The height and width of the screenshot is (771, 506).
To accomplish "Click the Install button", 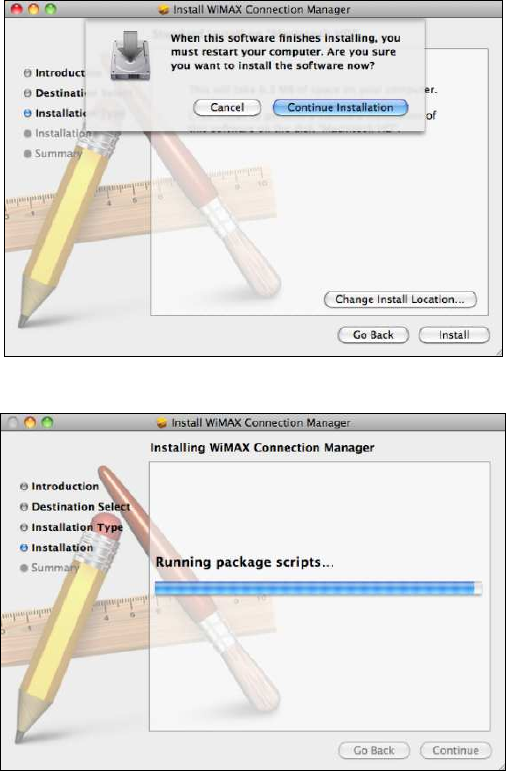I will click(x=454, y=335).
